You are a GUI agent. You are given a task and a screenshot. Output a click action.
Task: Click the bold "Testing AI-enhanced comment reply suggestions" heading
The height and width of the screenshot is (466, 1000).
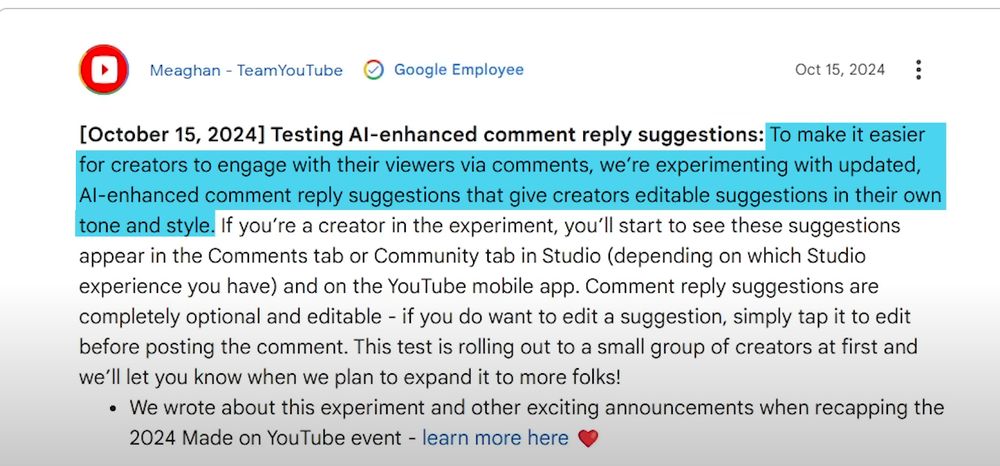coord(517,134)
